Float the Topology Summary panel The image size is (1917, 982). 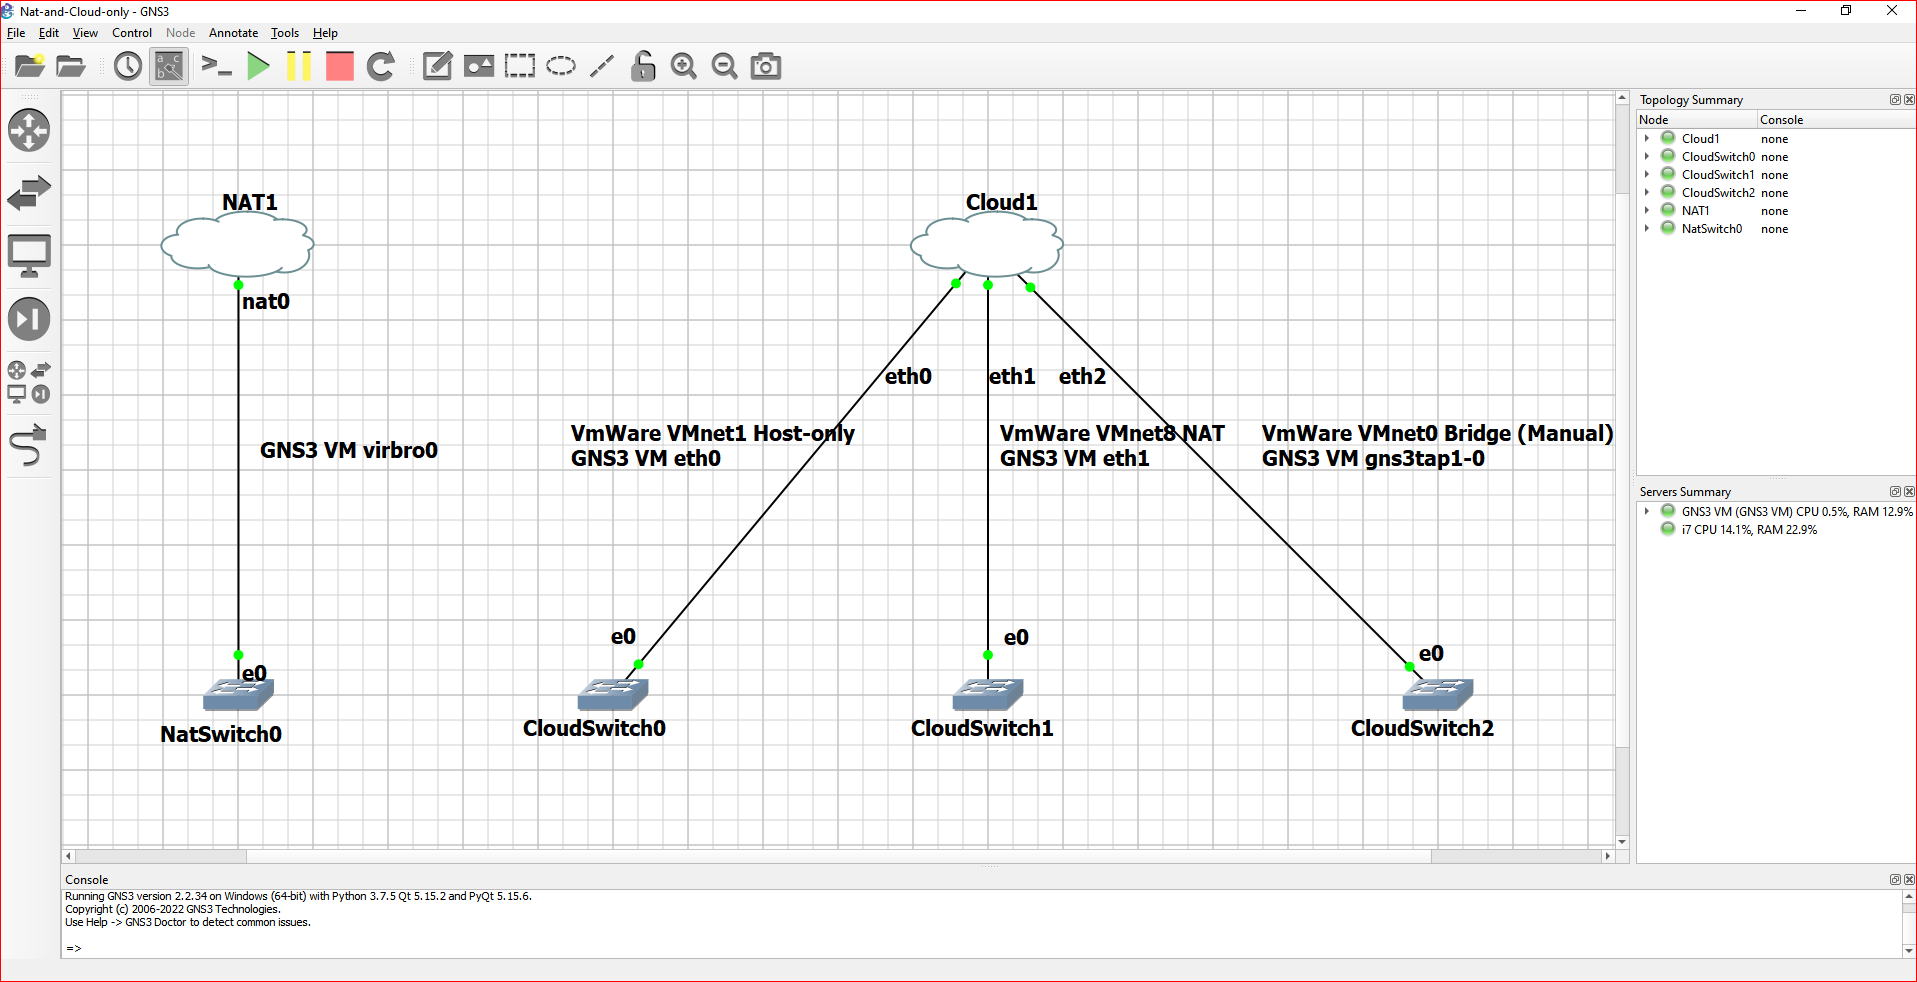pyautogui.click(x=1895, y=100)
